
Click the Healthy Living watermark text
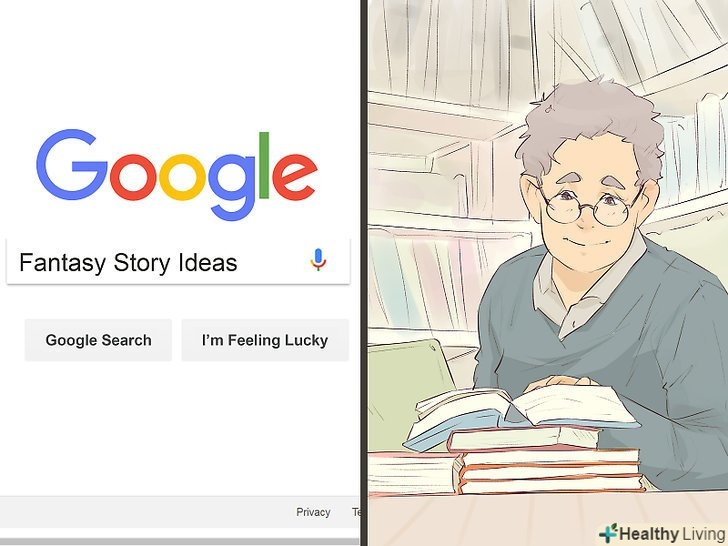(x=672, y=534)
